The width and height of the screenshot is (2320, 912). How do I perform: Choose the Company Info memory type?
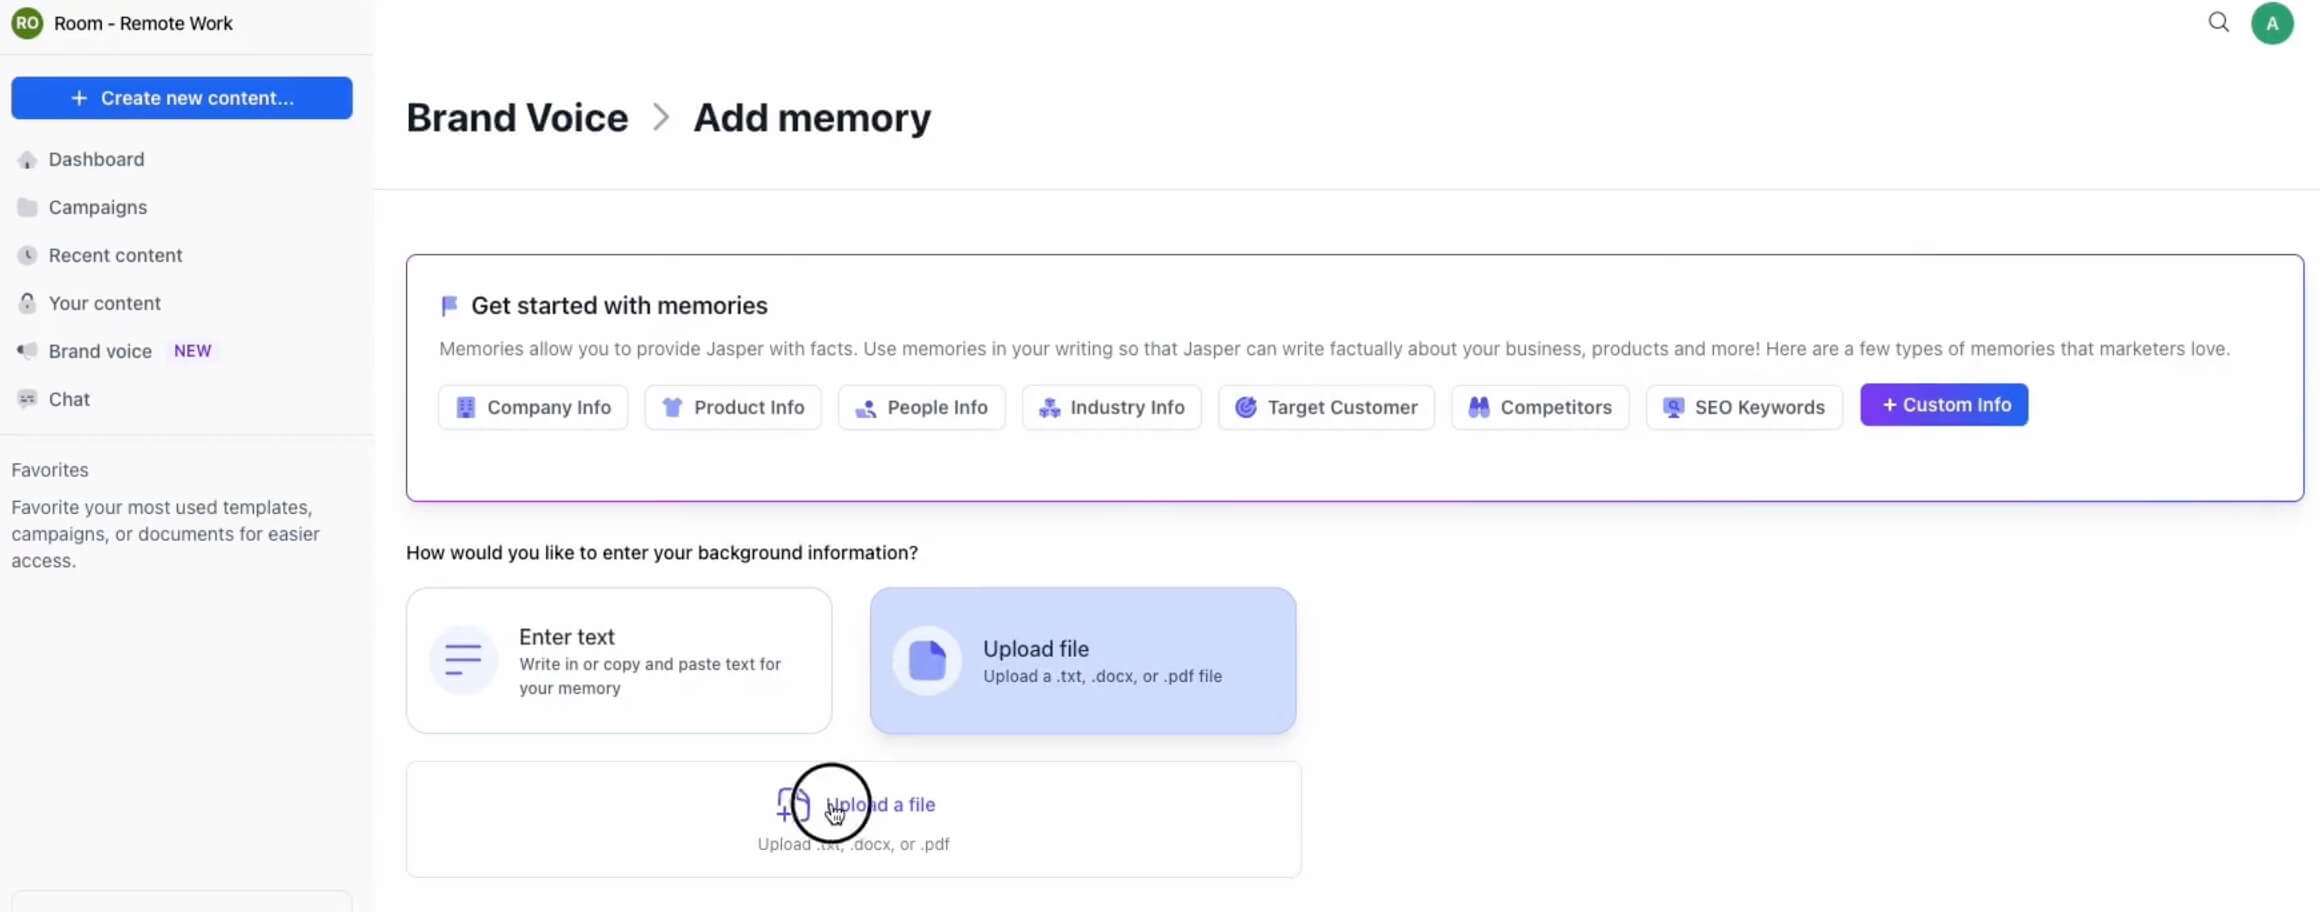point(533,408)
